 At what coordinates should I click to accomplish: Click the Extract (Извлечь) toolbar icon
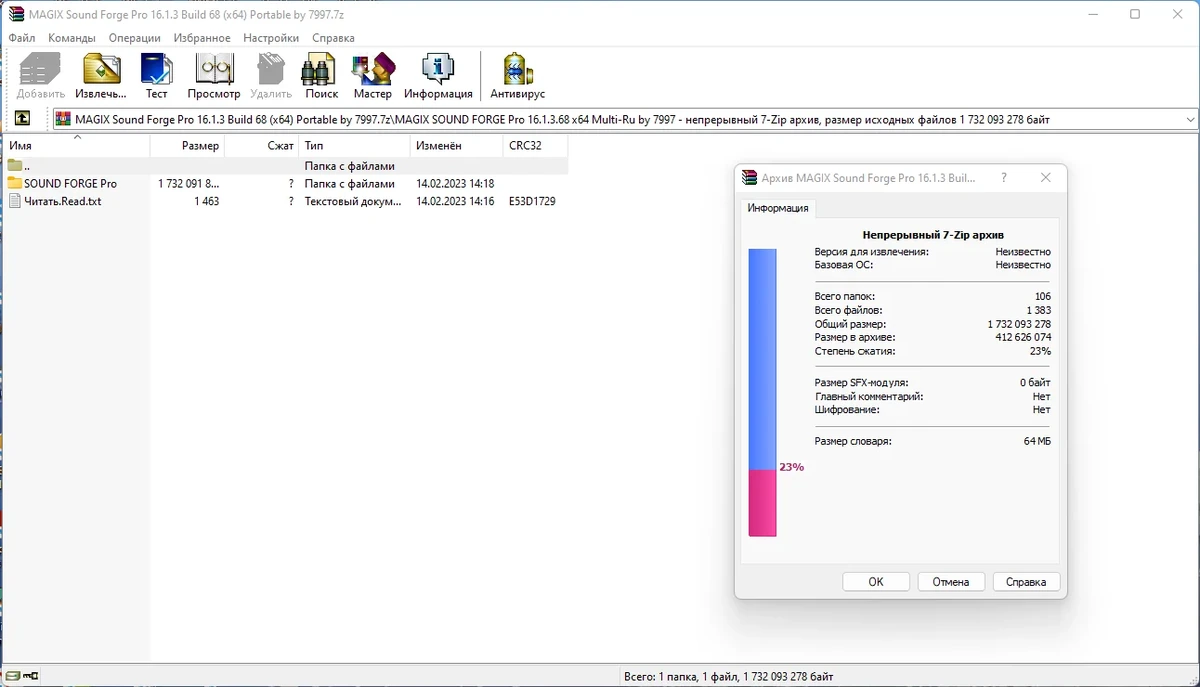click(101, 70)
